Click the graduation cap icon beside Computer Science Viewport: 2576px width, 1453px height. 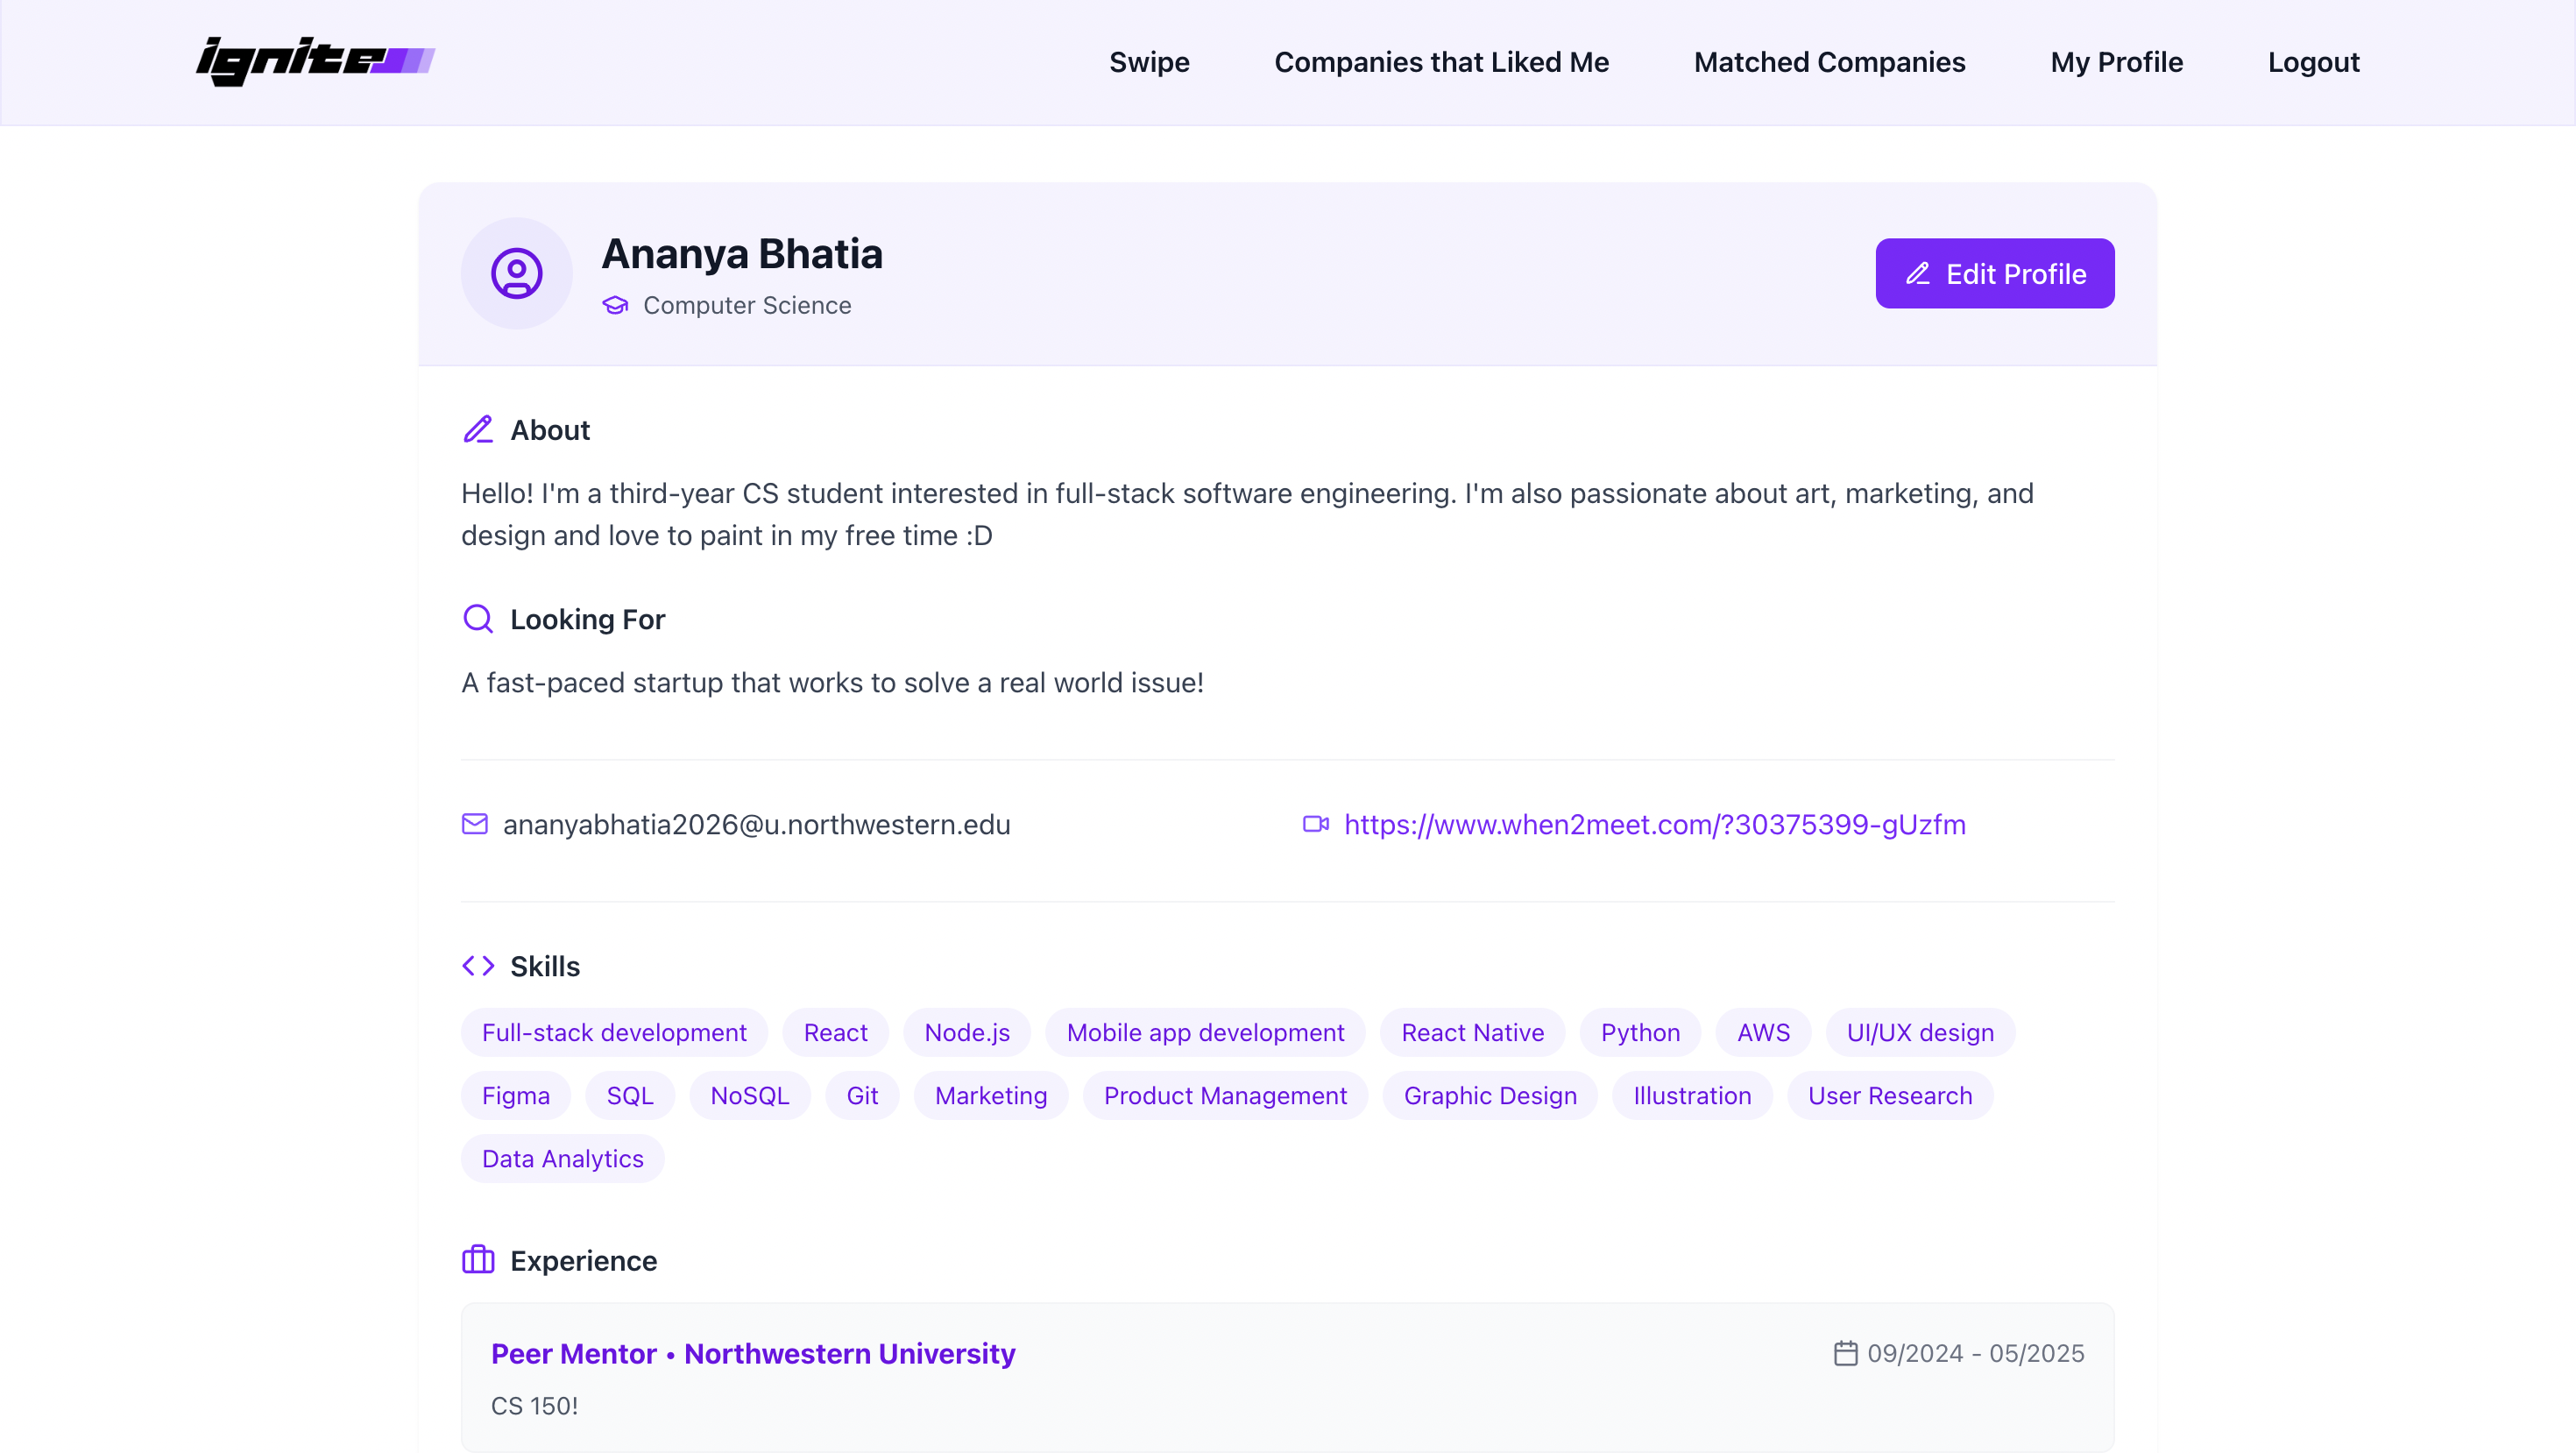click(x=615, y=305)
